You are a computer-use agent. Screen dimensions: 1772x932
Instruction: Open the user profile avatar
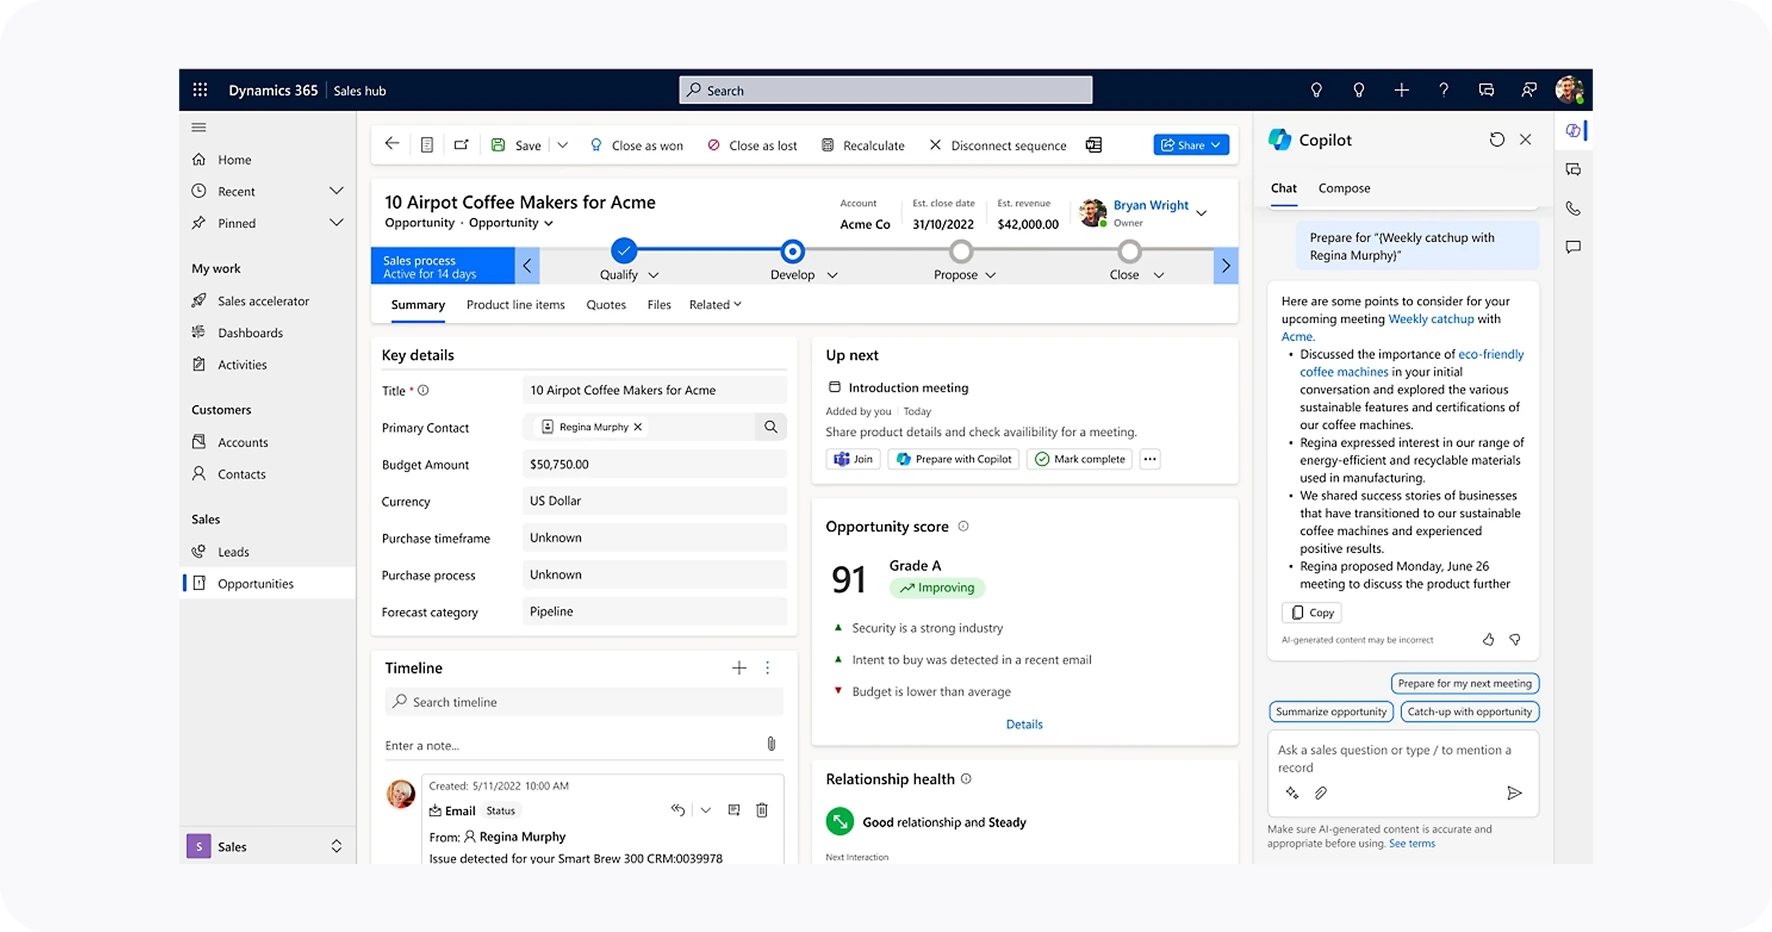tap(1569, 89)
